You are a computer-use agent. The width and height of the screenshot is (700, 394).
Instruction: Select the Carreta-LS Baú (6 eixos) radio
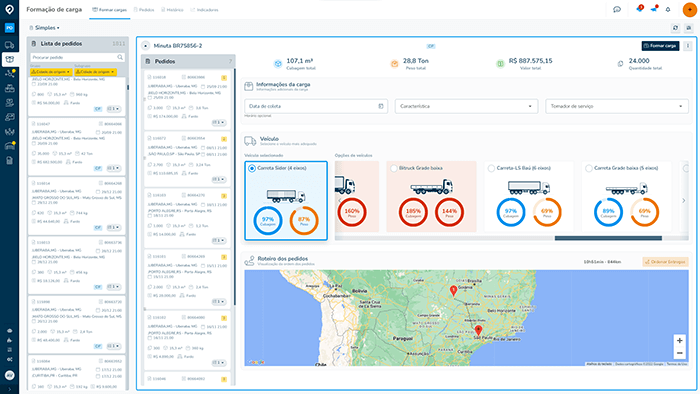click(x=491, y=168)
